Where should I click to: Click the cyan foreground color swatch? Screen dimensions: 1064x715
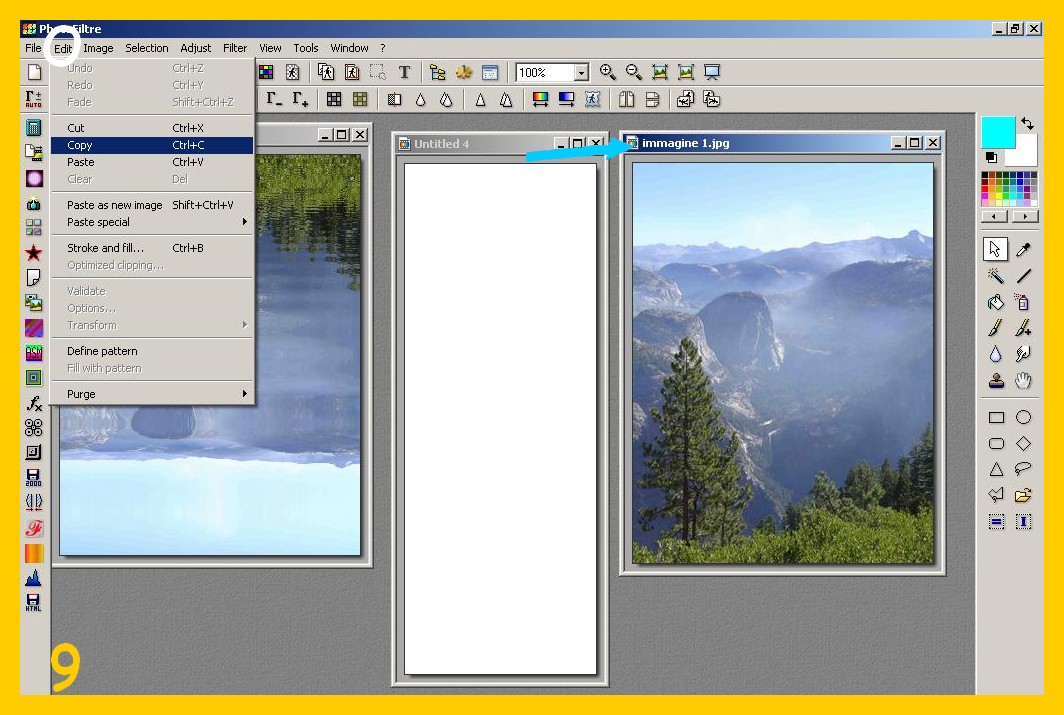click(x=997, y=132)
